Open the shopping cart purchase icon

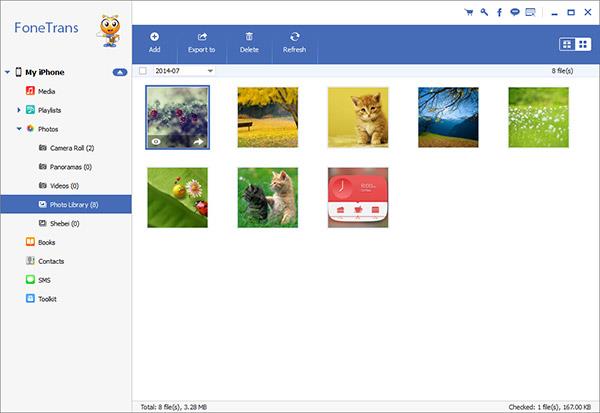[x=468, y=12]
